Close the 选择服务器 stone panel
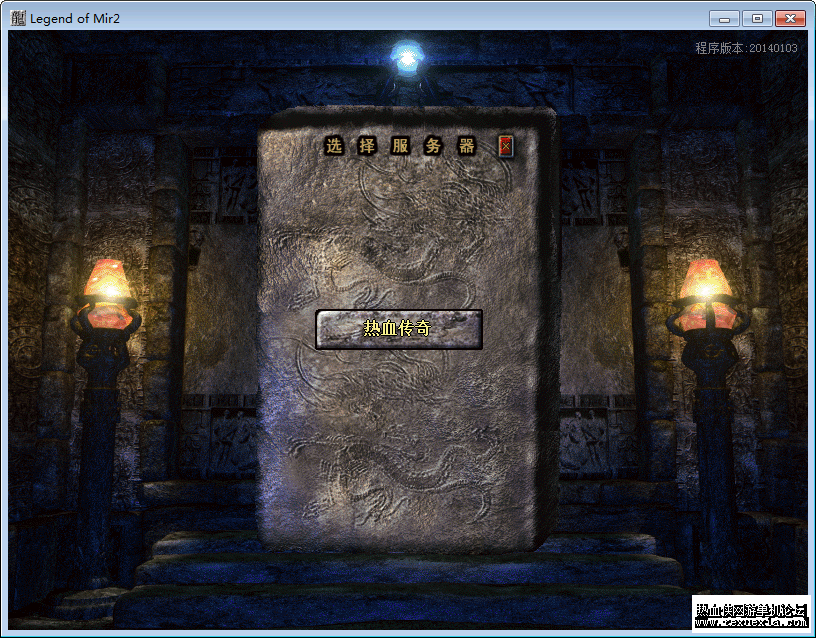Viewport: 816px width, 638px height. (506, 146)
